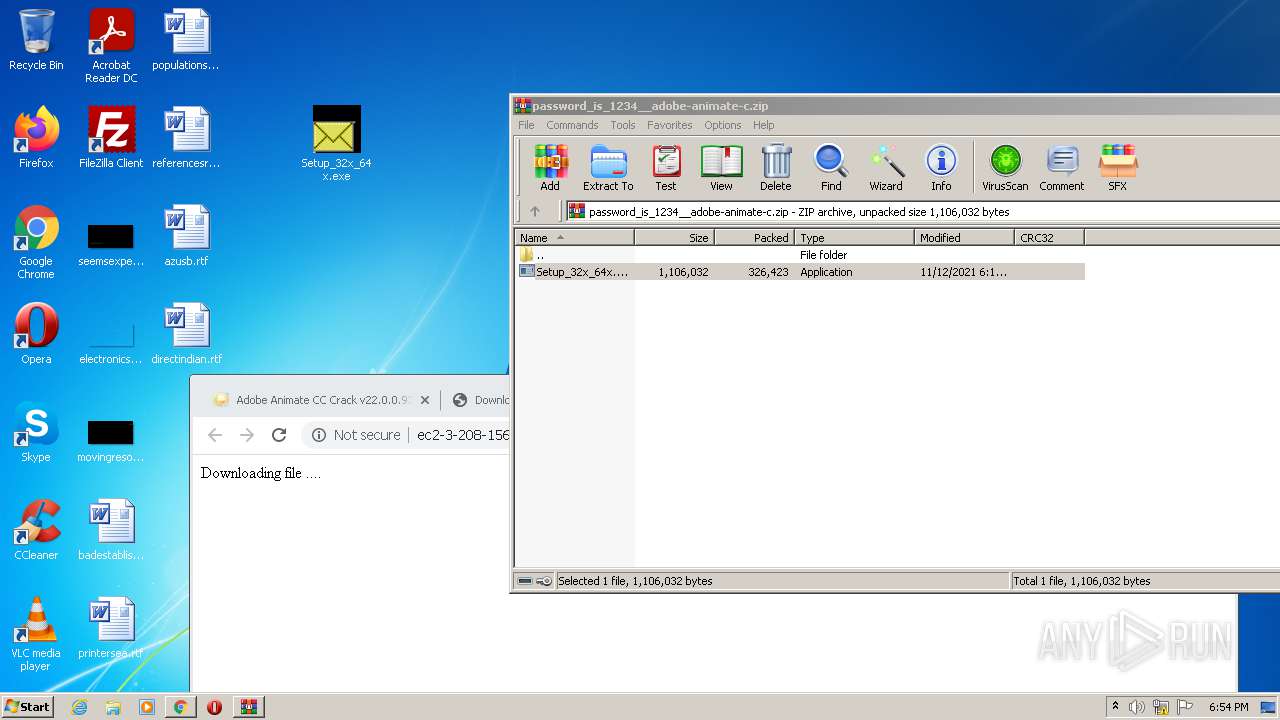Select the printersea.rtf desktop file

111,628
